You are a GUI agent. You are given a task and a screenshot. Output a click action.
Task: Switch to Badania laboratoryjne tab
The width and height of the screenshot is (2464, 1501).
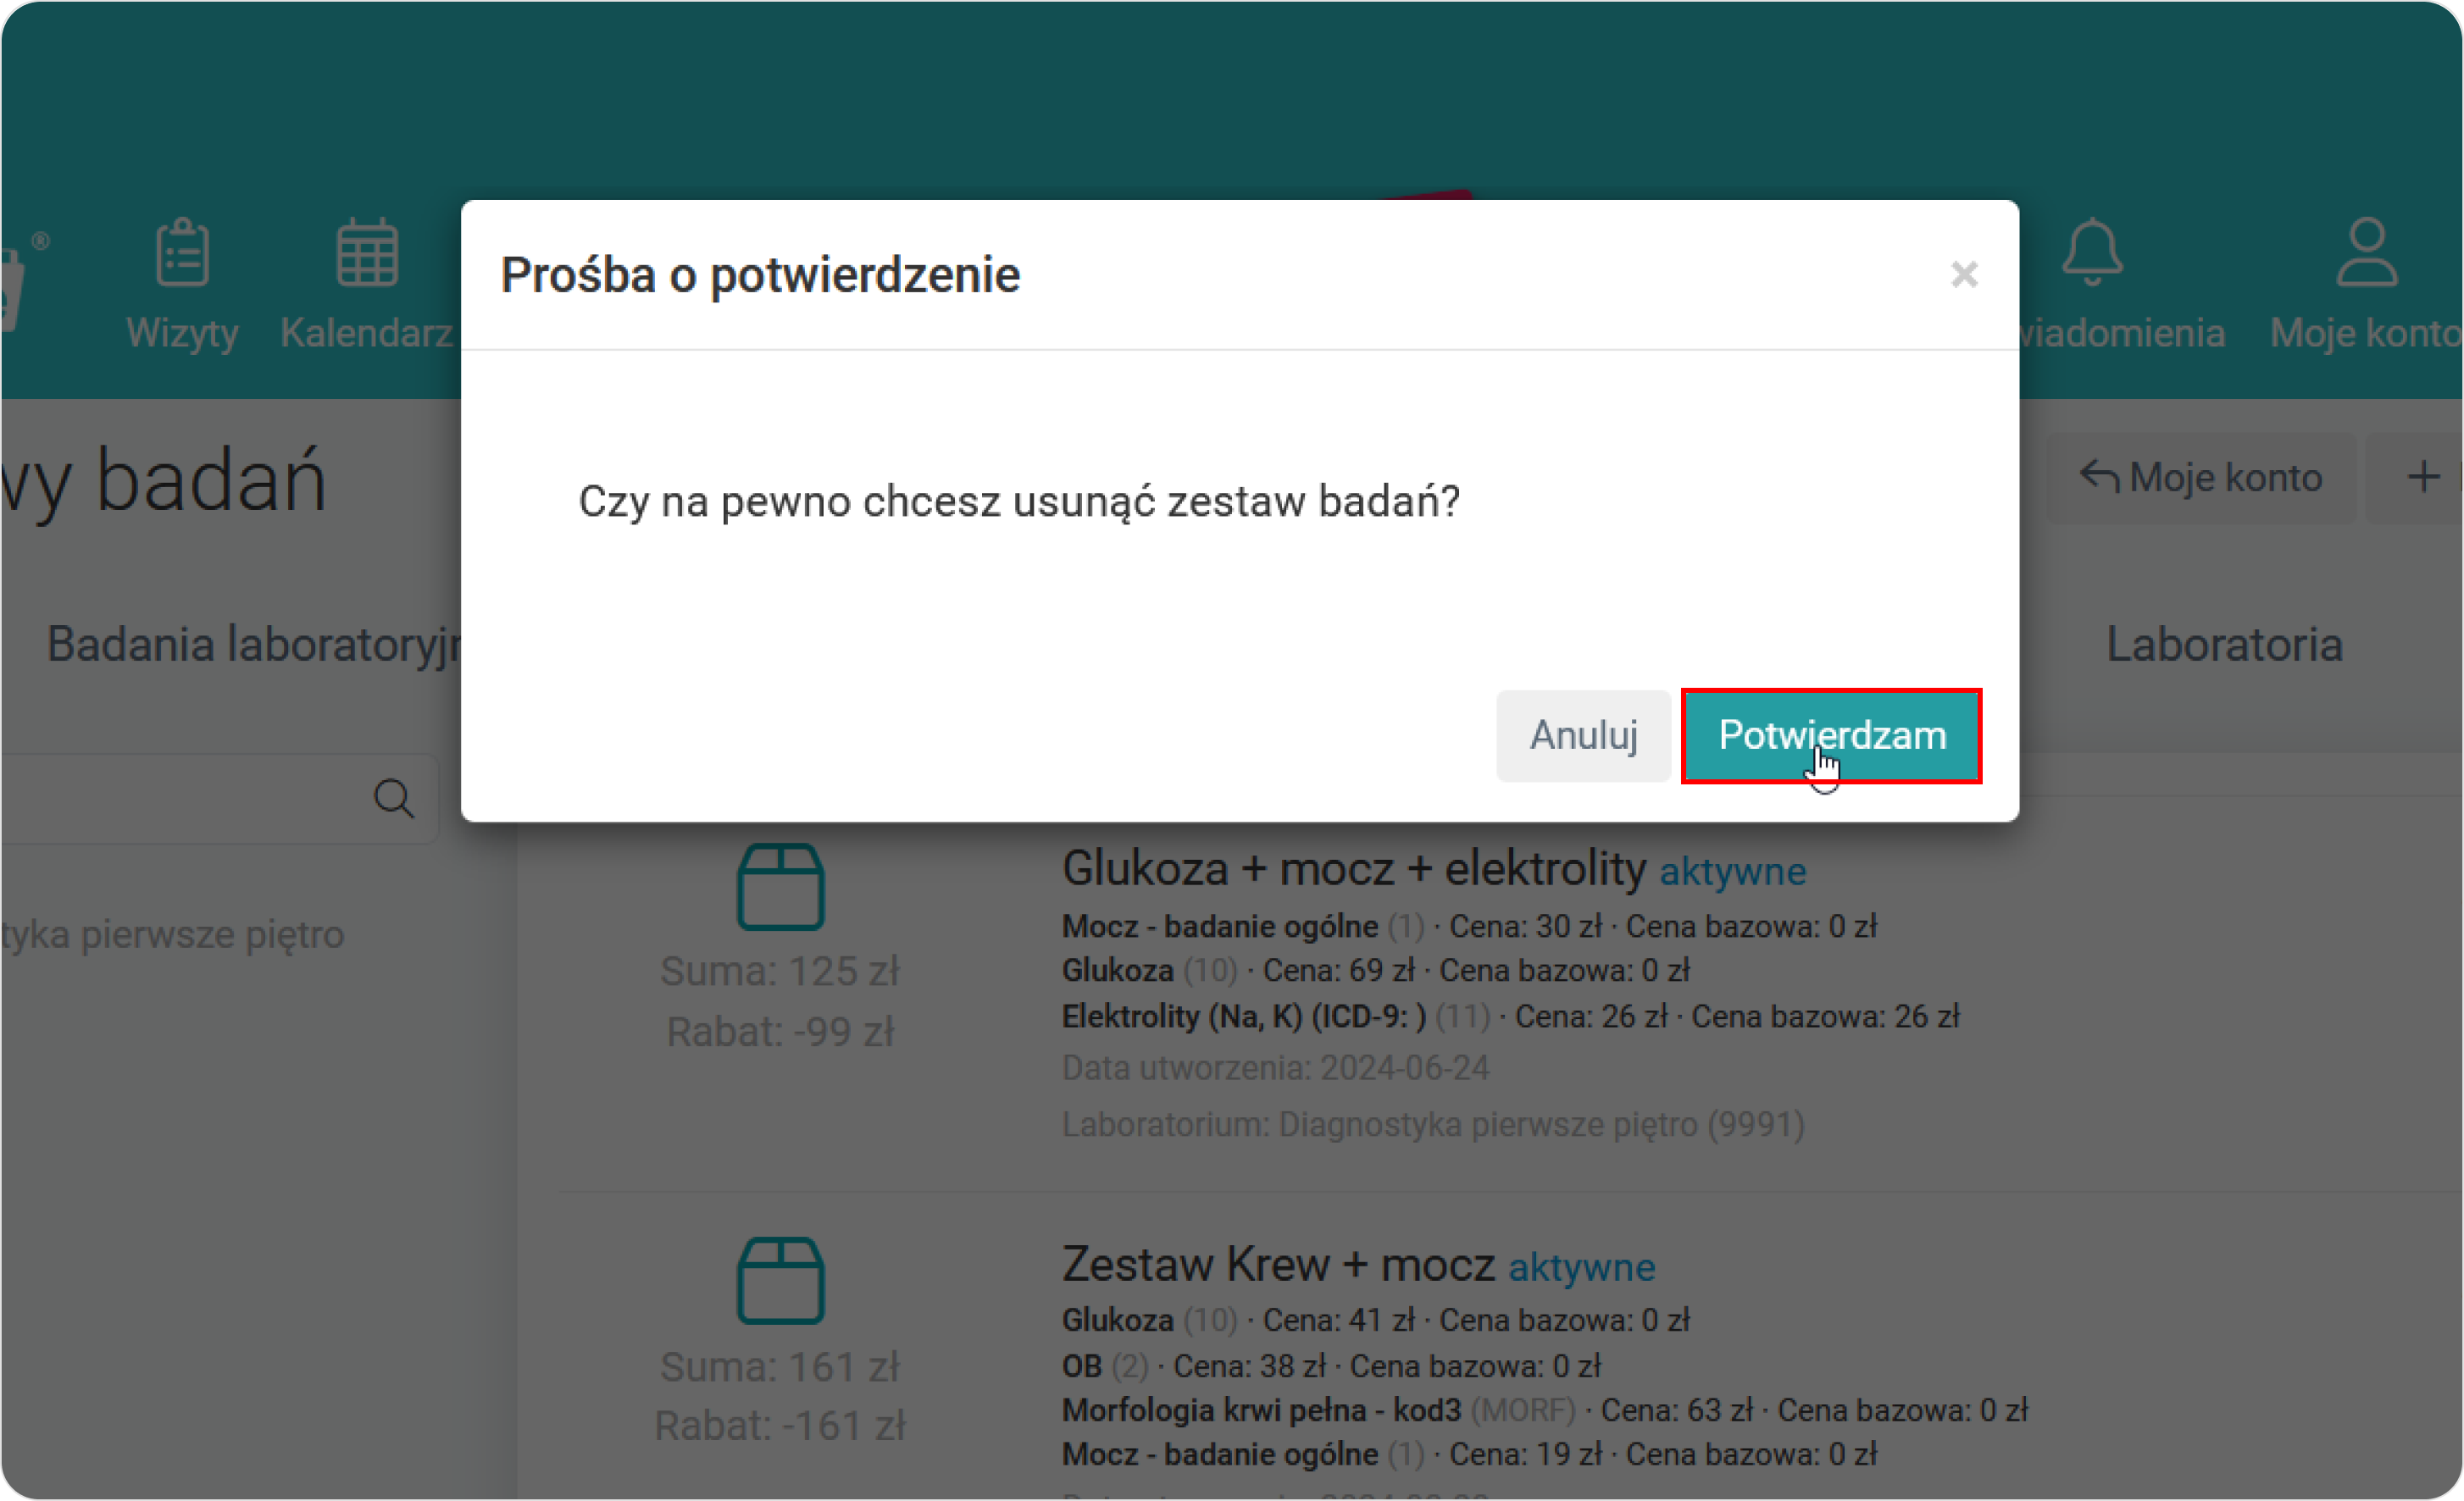[254, 644]
